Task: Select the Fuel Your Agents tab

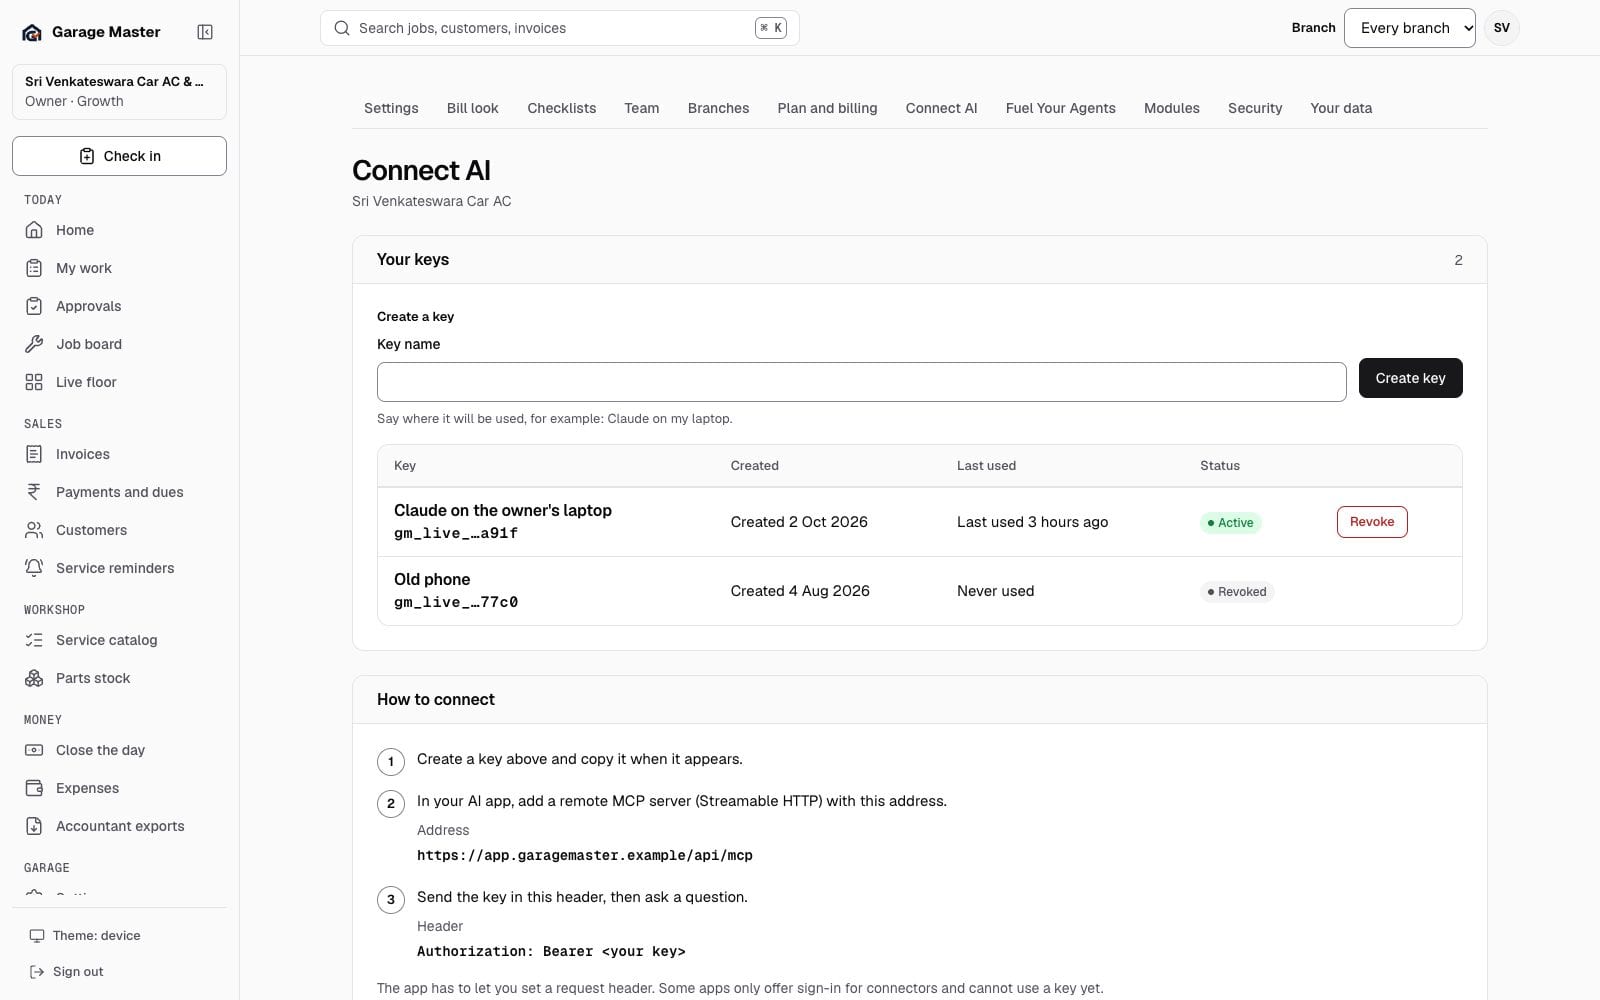Action: (1060, 108)
